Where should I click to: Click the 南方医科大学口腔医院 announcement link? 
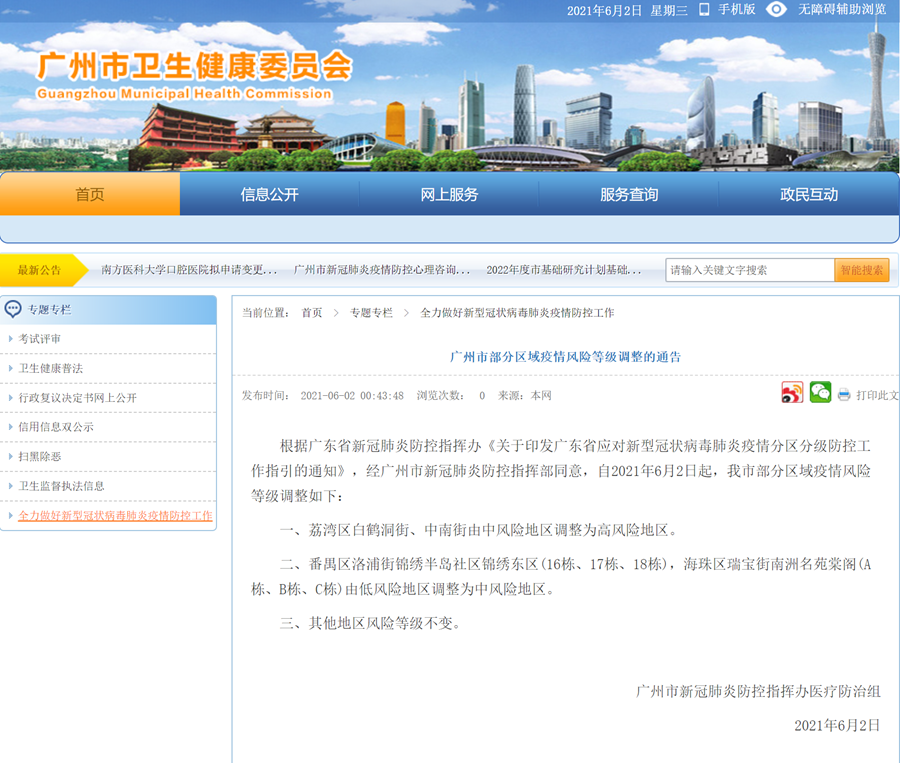click(189, 270)
